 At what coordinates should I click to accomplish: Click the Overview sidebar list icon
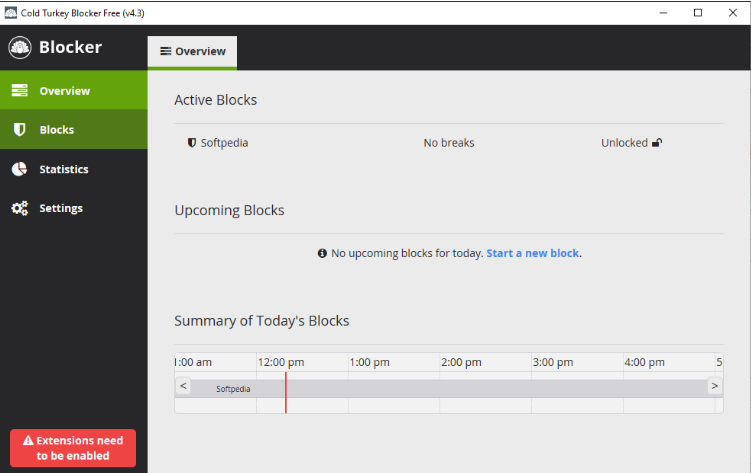click(20, 90)
